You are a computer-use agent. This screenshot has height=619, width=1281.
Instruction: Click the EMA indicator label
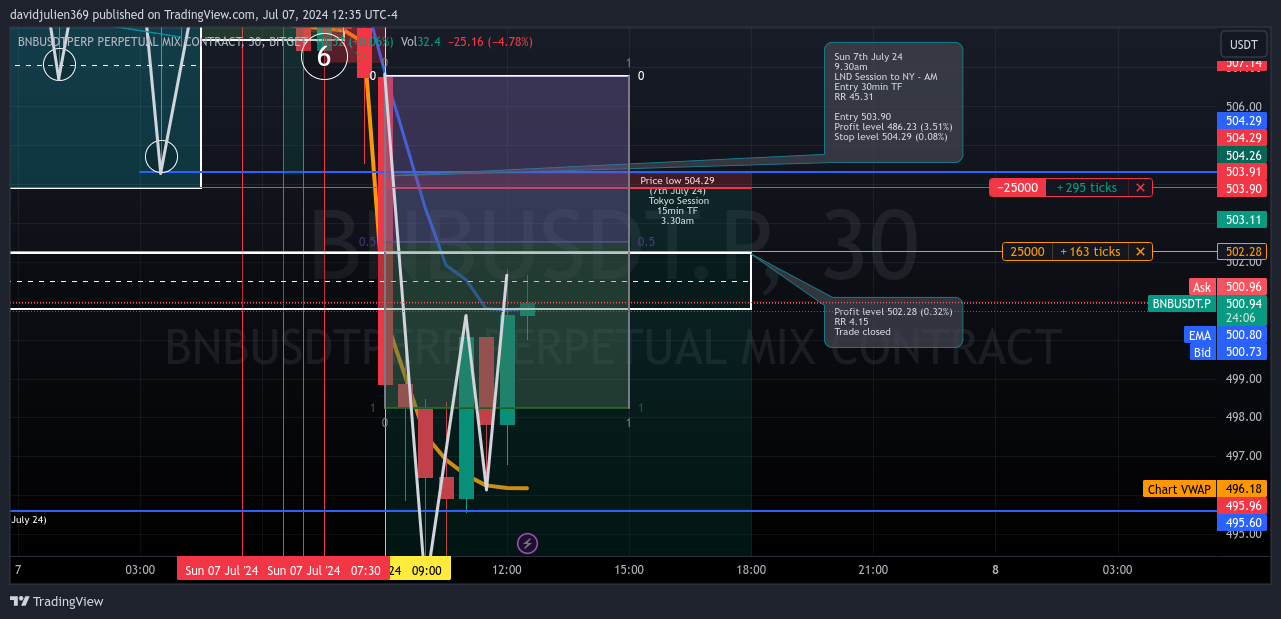(x=1199, y=335)
